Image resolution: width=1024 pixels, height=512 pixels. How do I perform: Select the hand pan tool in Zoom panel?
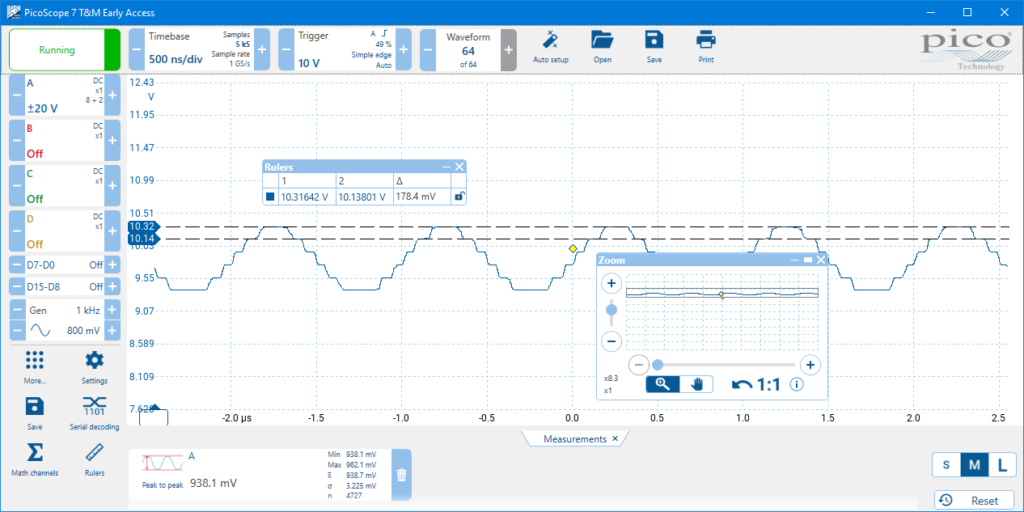pyautogui.click(x=696, y=384)
